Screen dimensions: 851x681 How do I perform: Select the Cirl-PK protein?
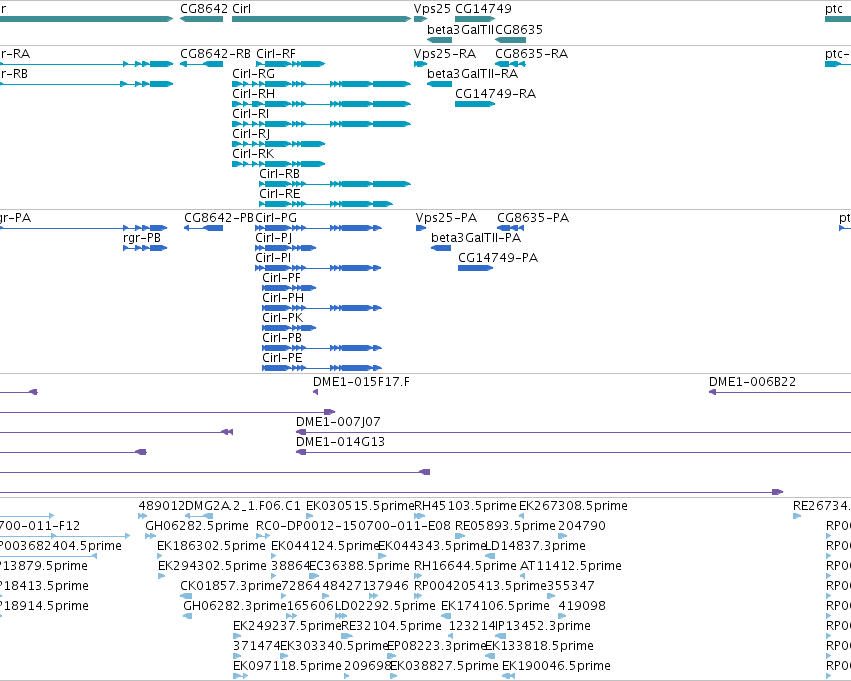coord(289,328)
